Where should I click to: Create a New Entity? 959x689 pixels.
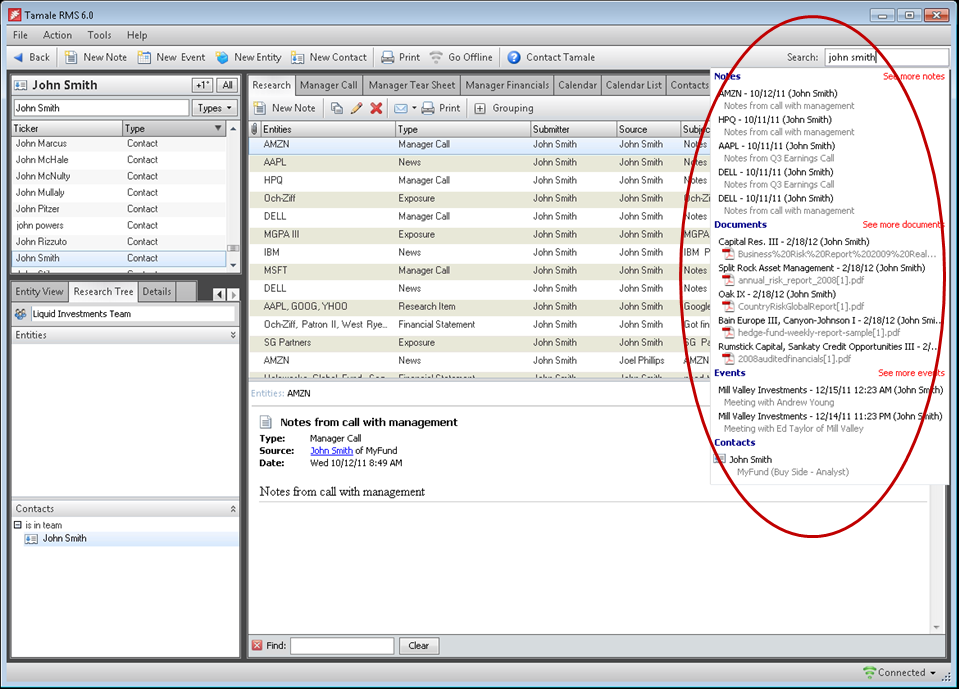pyautogui.click(x=248, y=57)
